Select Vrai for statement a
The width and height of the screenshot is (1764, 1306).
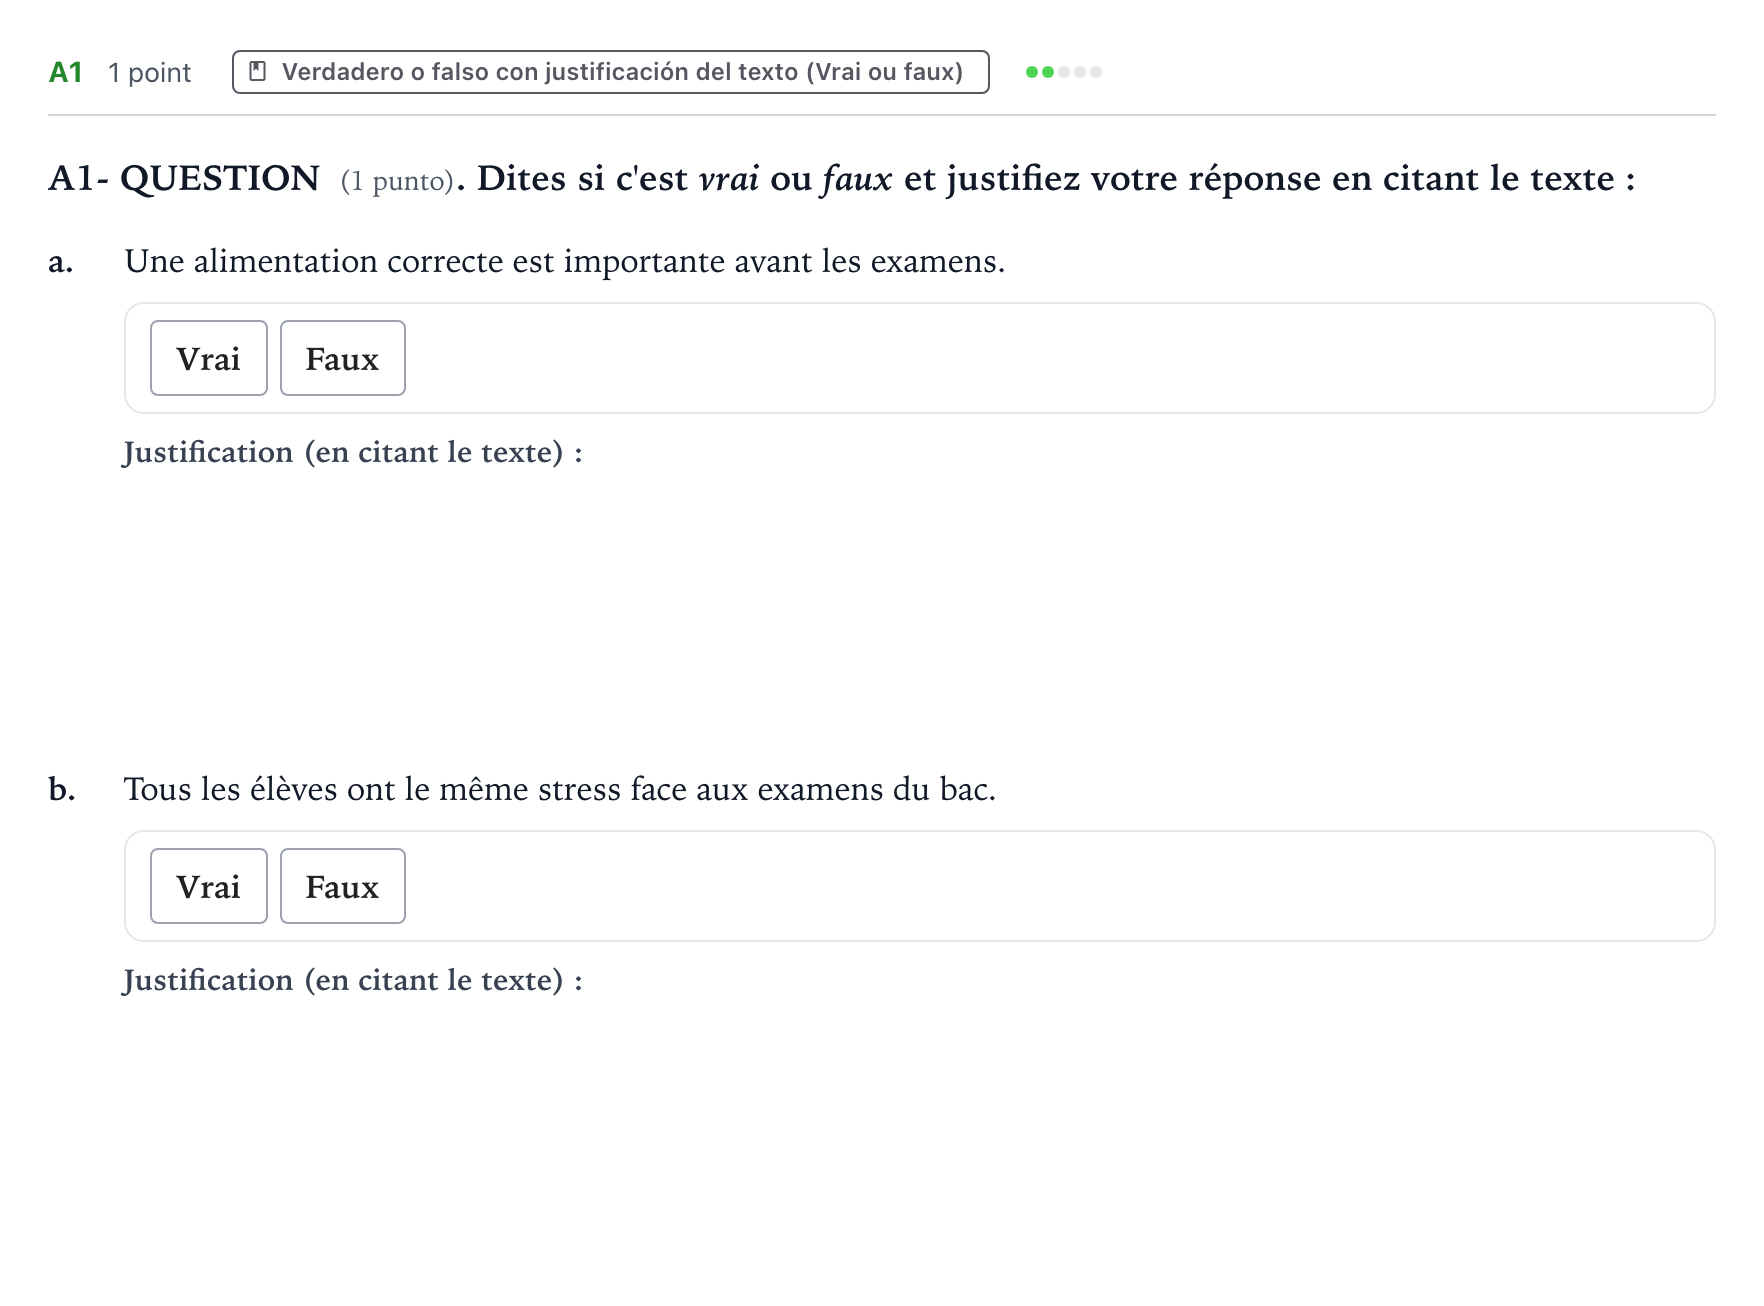pyautogui.click(x=209, y=358)
